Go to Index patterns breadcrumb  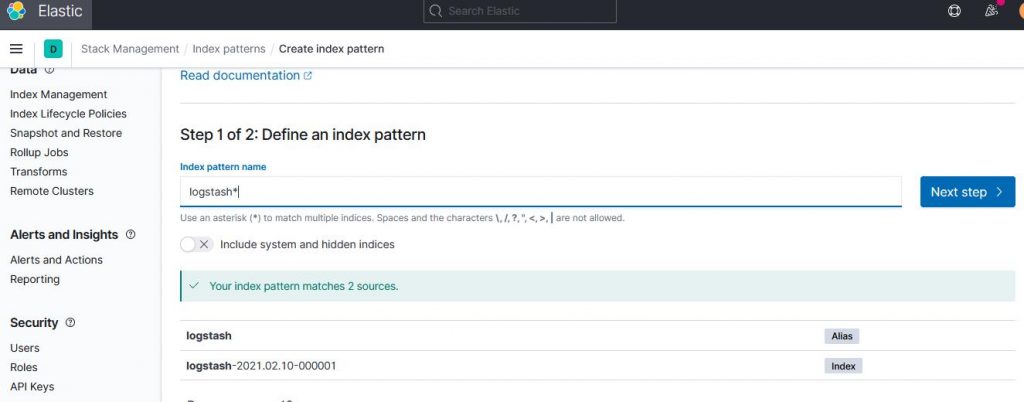(x=229, y=49)
